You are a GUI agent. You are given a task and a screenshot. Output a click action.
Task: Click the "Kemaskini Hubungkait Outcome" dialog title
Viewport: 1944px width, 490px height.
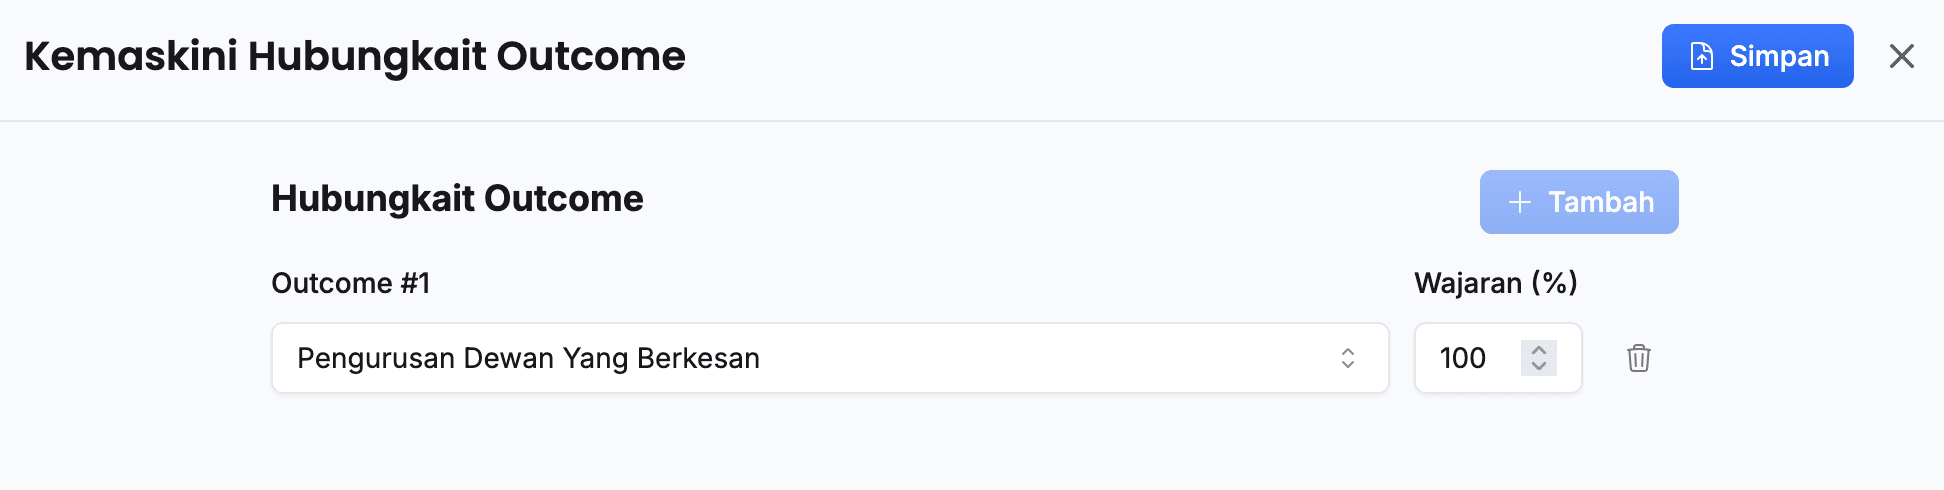pos(355,56)
